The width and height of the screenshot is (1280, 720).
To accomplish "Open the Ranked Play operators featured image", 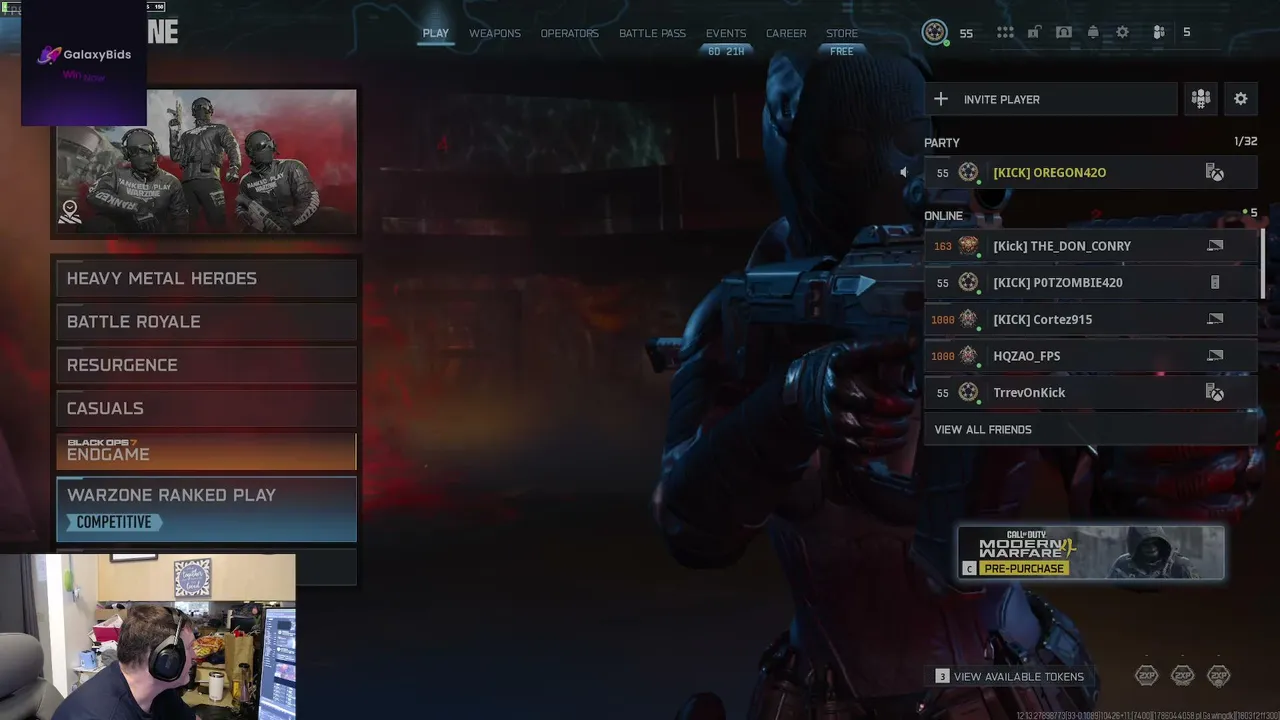I will pos(206,162).
